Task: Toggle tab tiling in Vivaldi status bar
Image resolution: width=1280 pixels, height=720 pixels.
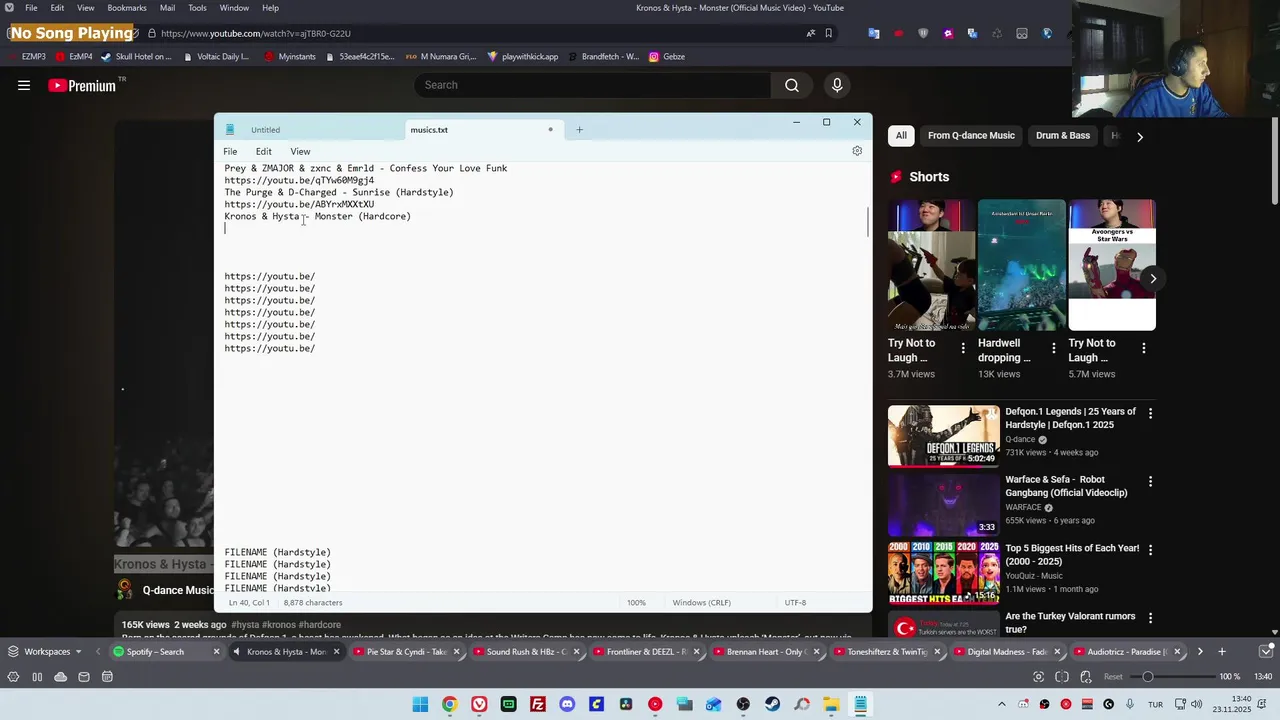Action: 1062,677
